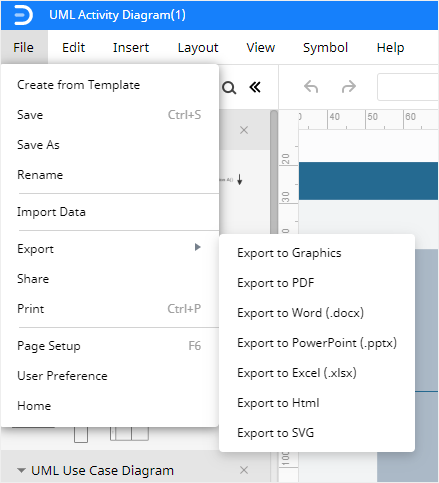This screenshot has height=483, width=439.
Task: Choose Export to PDF
Action: click(317, 283)
